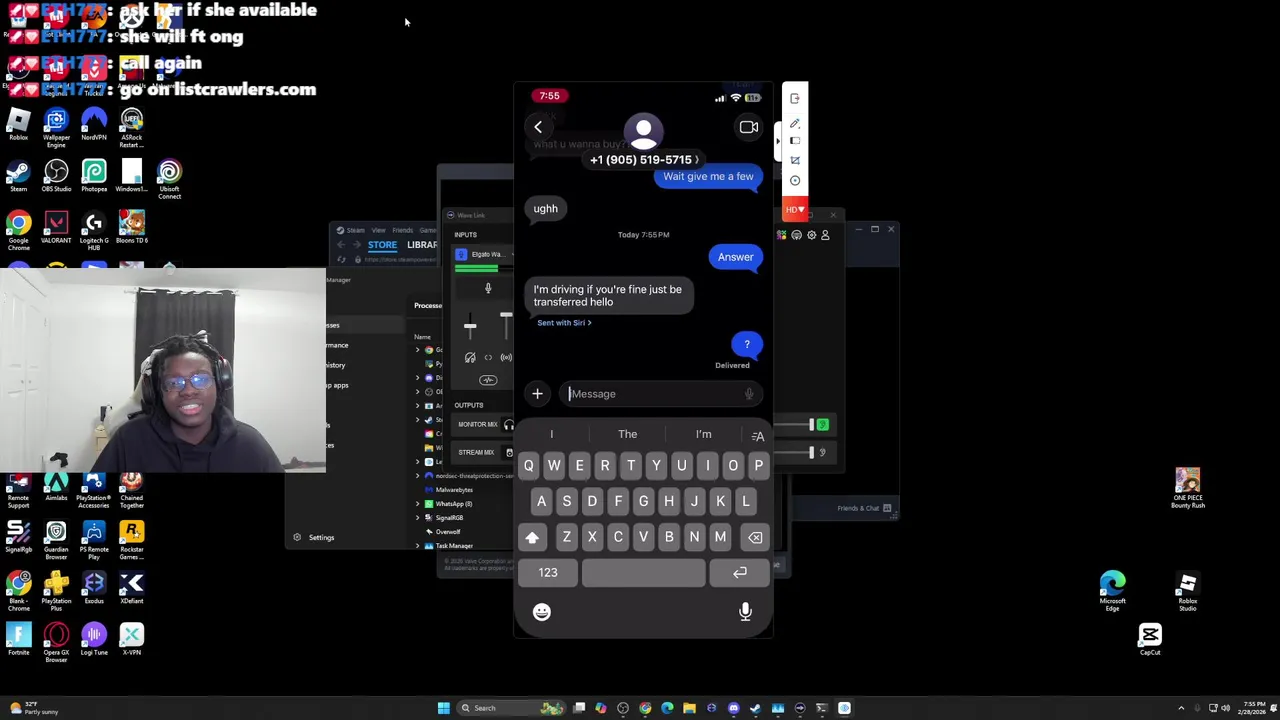Select the pen annotation tool in the mirroring sidebar
The width and height of the screenshot is (1280, 720).
click(795, 124)
